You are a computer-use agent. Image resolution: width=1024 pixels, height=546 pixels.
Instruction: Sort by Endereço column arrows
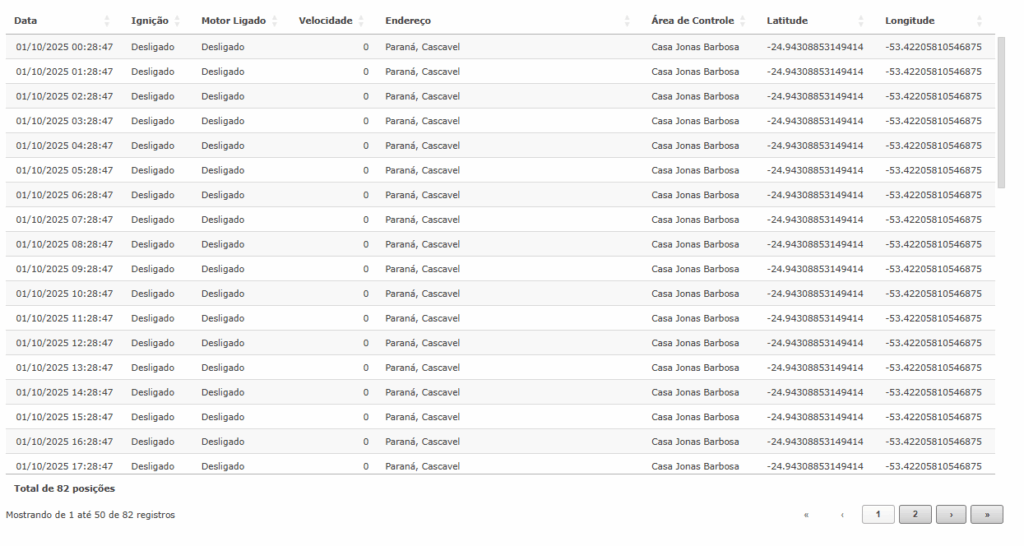tap(627, 21)
